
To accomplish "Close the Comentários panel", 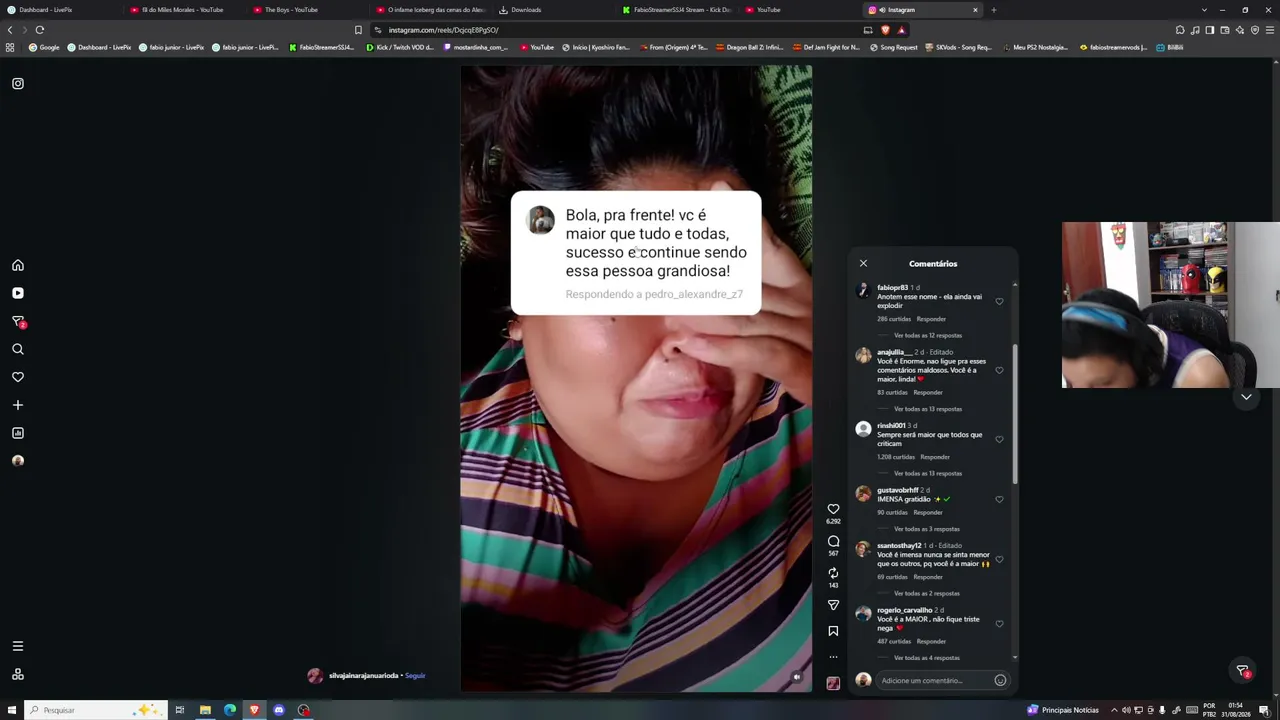I will [x=864, y=263].
